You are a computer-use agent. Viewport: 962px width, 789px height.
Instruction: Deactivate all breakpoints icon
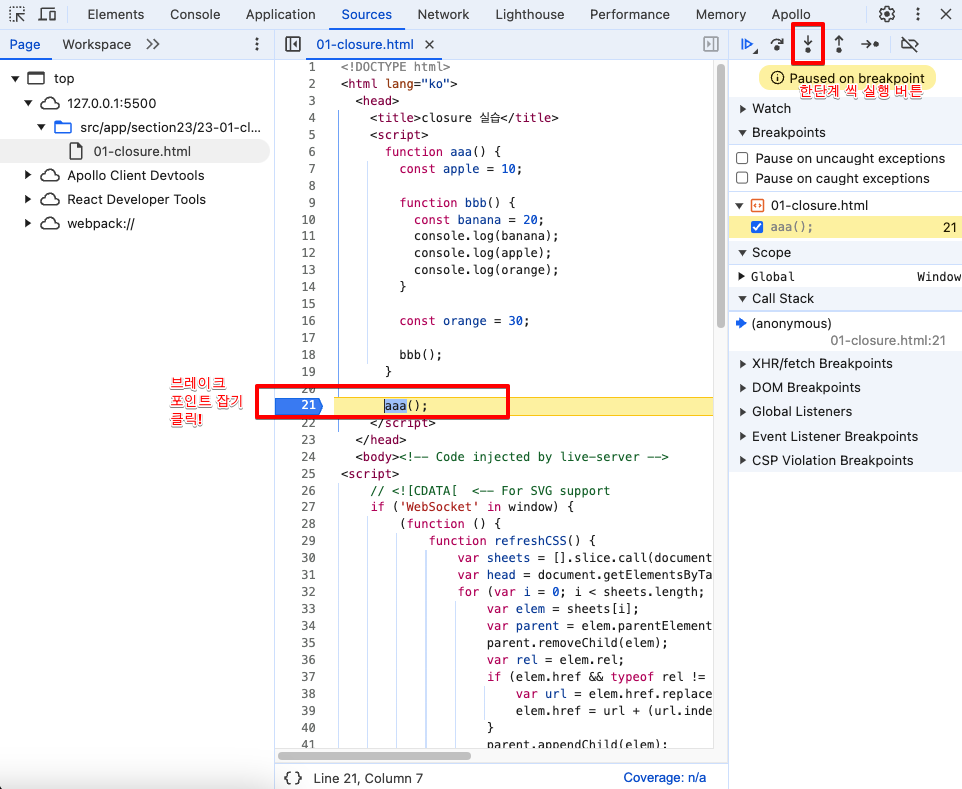(x=909, y=44)
